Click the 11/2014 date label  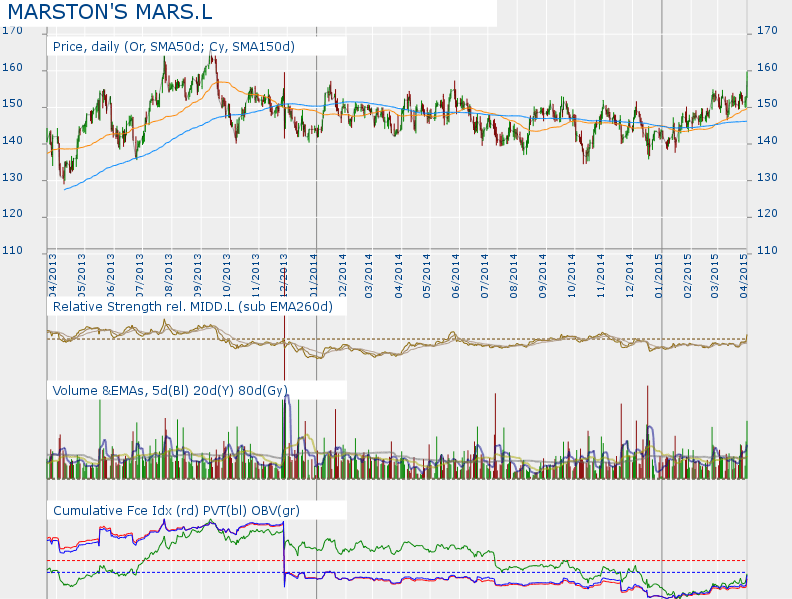click(x=600, y=276)
